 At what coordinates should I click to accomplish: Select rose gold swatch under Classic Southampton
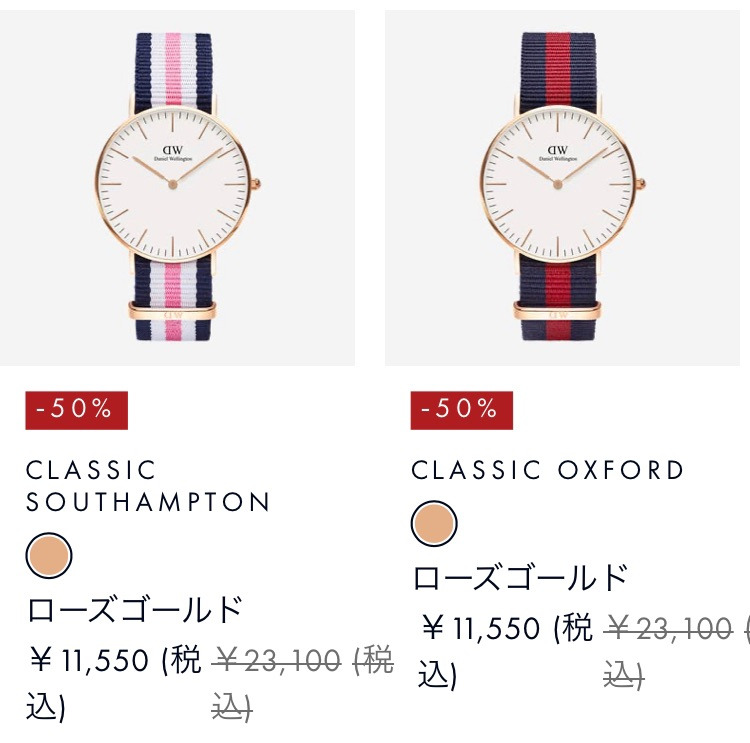click(x=49, y=555)
